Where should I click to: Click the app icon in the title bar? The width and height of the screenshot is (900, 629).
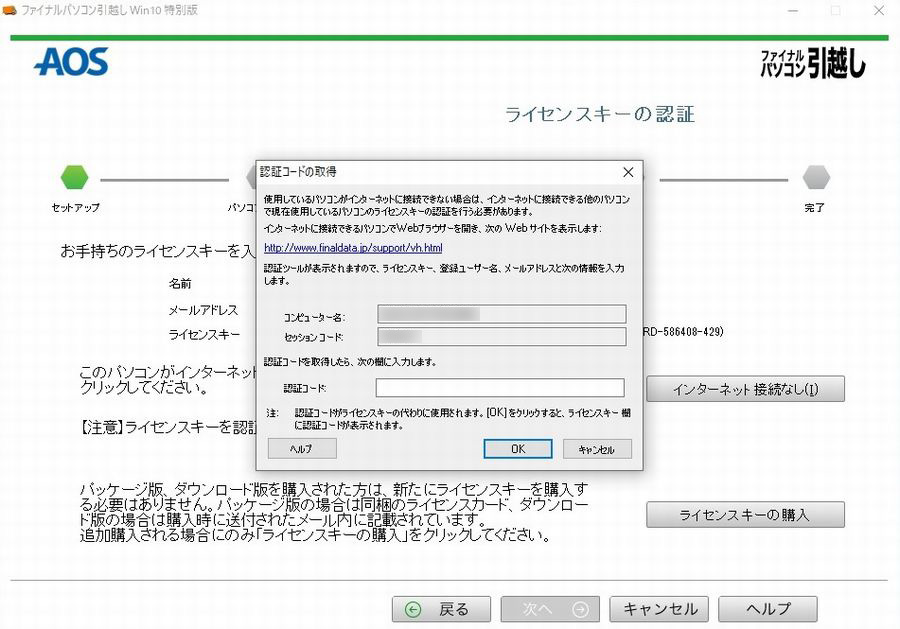click(x=10, y=10)
